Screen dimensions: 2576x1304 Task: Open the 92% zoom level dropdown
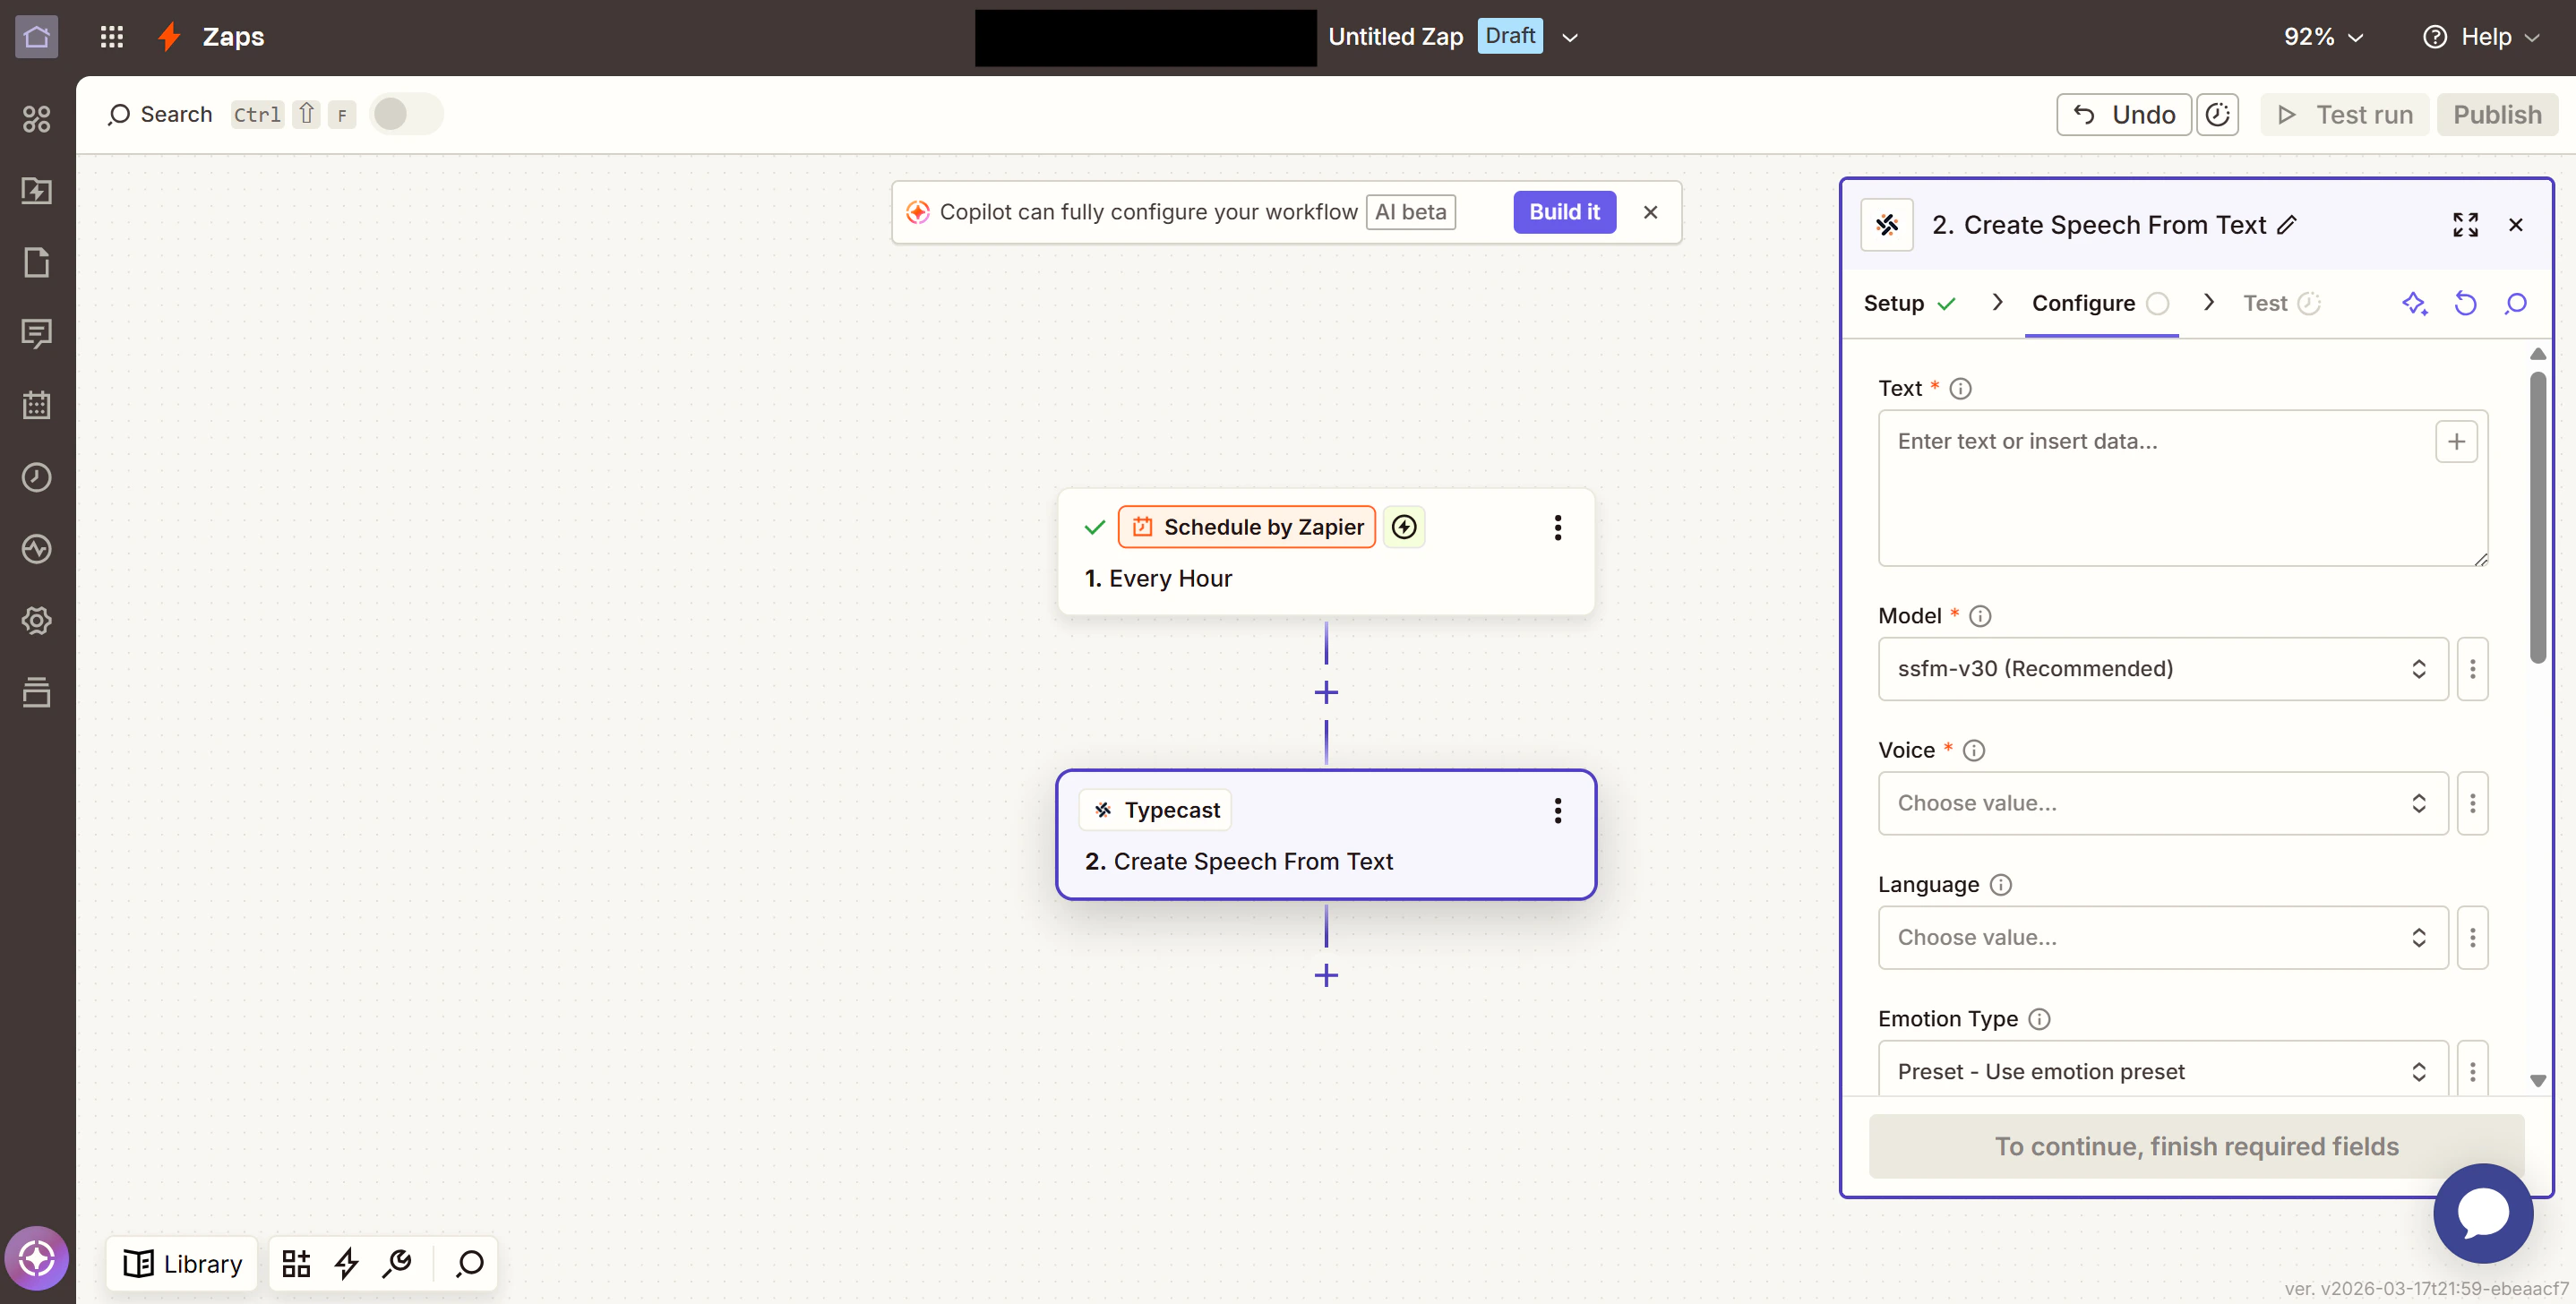pos(2322,37)
